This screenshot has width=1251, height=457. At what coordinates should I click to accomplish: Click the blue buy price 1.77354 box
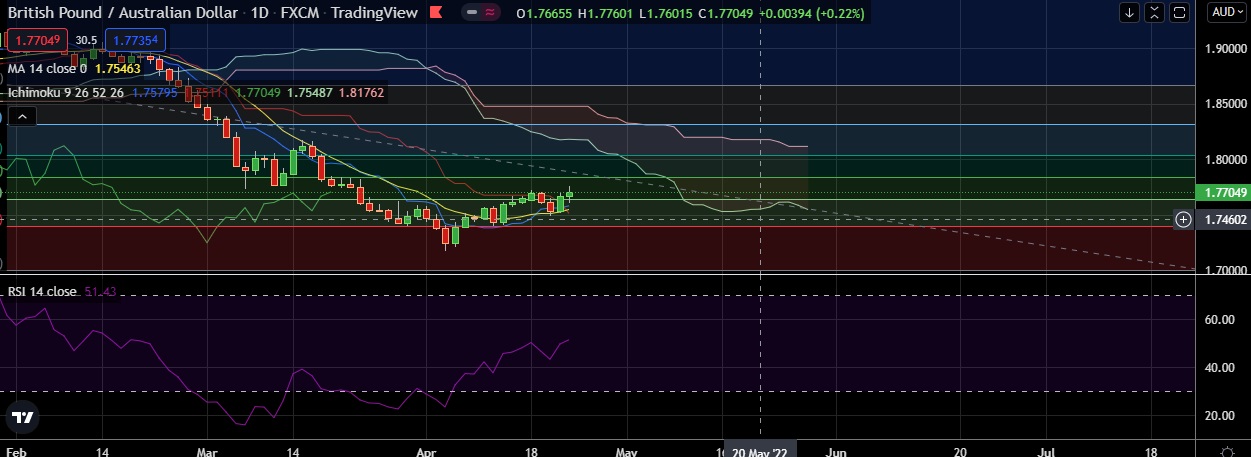pyautogui.click(x=135, y=40)
